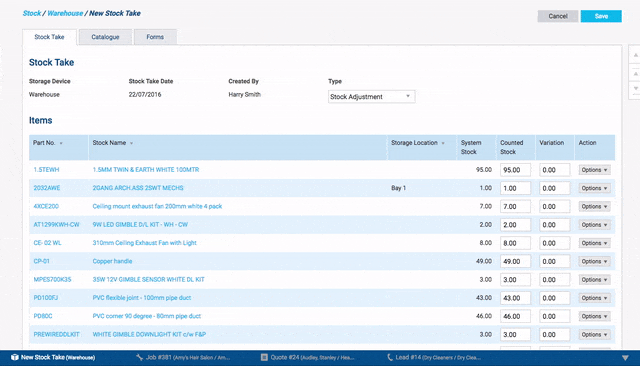This screenshot has width=640, height=366.
Task: Open Options menu for MPES700K35 row
Action: coord(594,280)
